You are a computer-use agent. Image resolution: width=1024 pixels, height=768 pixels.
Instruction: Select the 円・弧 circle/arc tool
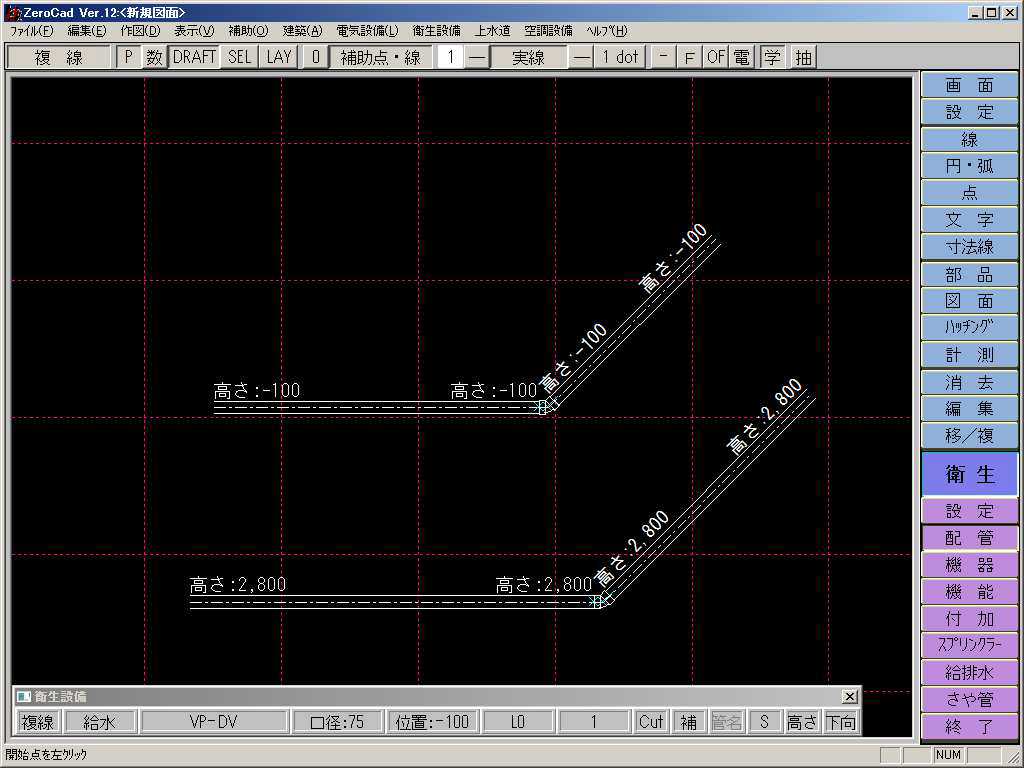(x=969, y=167)
